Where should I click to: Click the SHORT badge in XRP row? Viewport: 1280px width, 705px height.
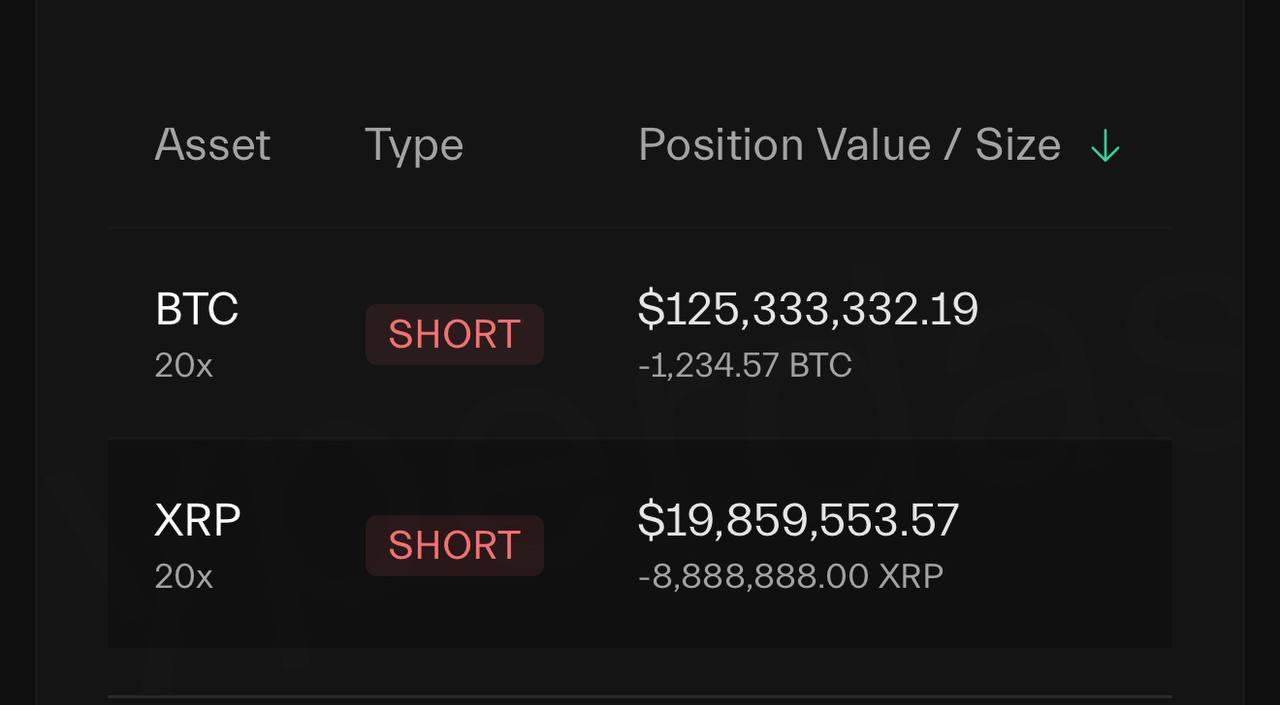click(x=454, y=545)
